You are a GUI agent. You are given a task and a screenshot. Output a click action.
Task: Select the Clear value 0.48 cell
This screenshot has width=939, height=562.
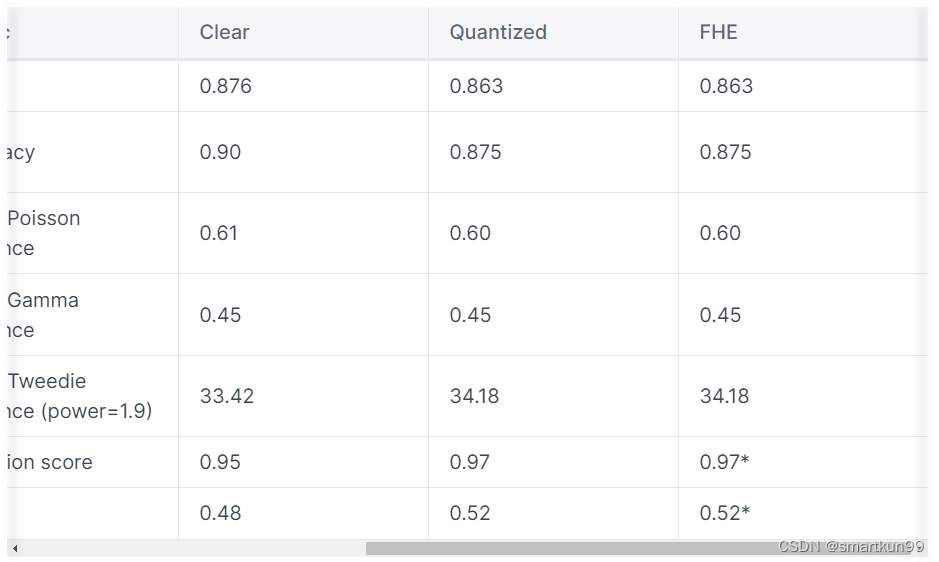click(x=303, y=513)
